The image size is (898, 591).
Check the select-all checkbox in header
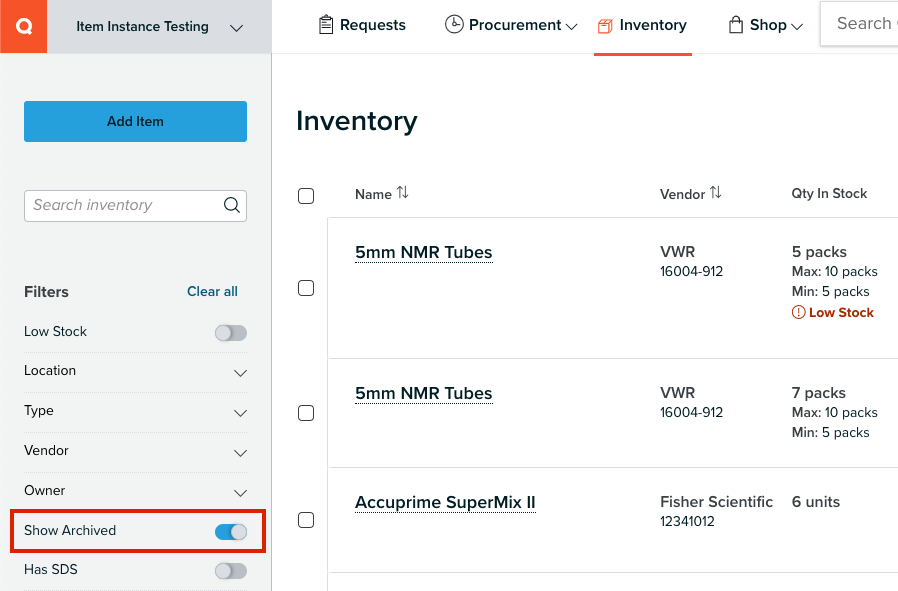306,196
